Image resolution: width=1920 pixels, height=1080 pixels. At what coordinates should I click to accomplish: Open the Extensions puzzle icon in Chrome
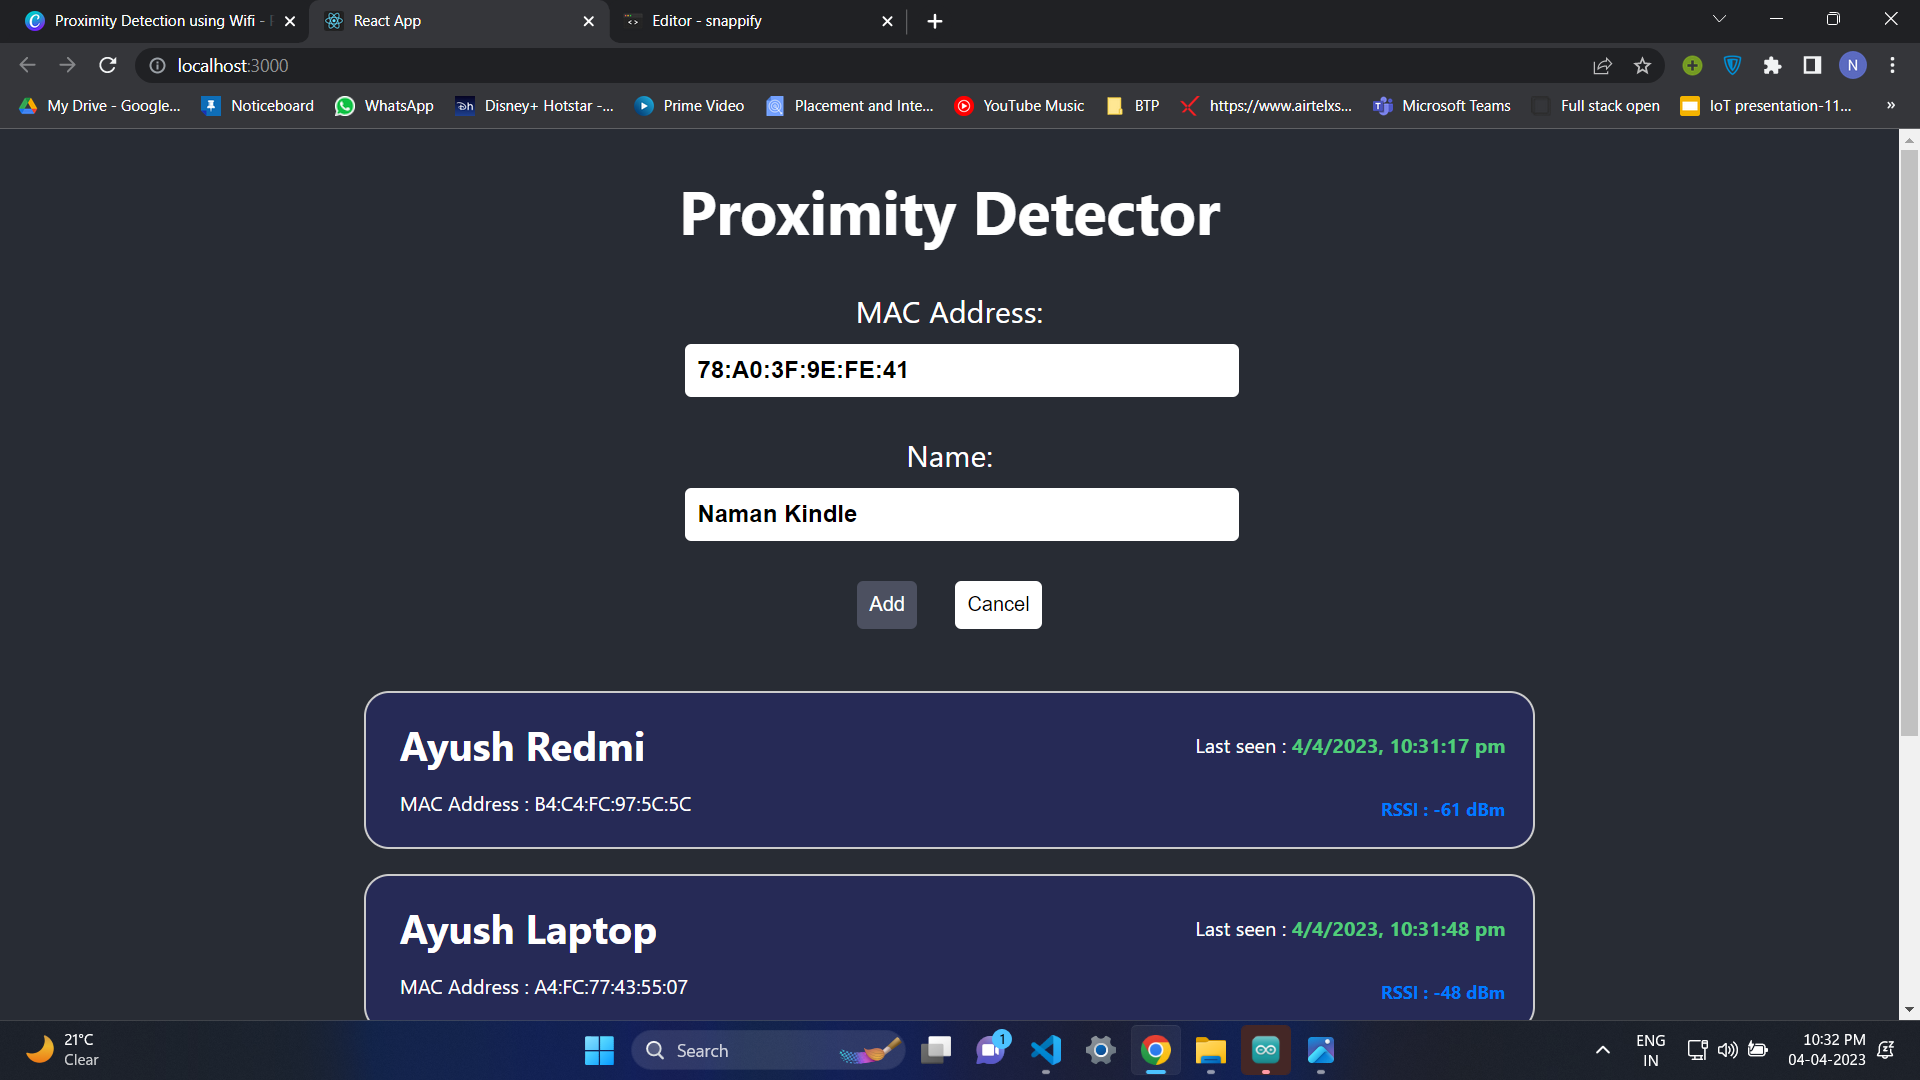(x=1772, y=65)
